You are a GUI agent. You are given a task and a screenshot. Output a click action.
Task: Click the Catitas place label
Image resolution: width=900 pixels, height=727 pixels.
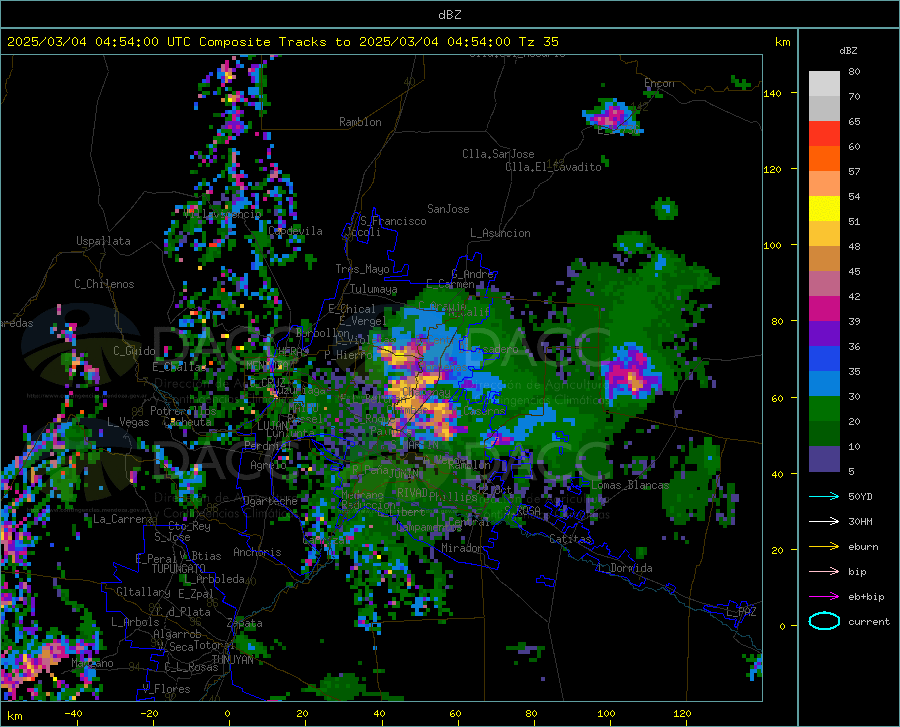coord(570,539)
